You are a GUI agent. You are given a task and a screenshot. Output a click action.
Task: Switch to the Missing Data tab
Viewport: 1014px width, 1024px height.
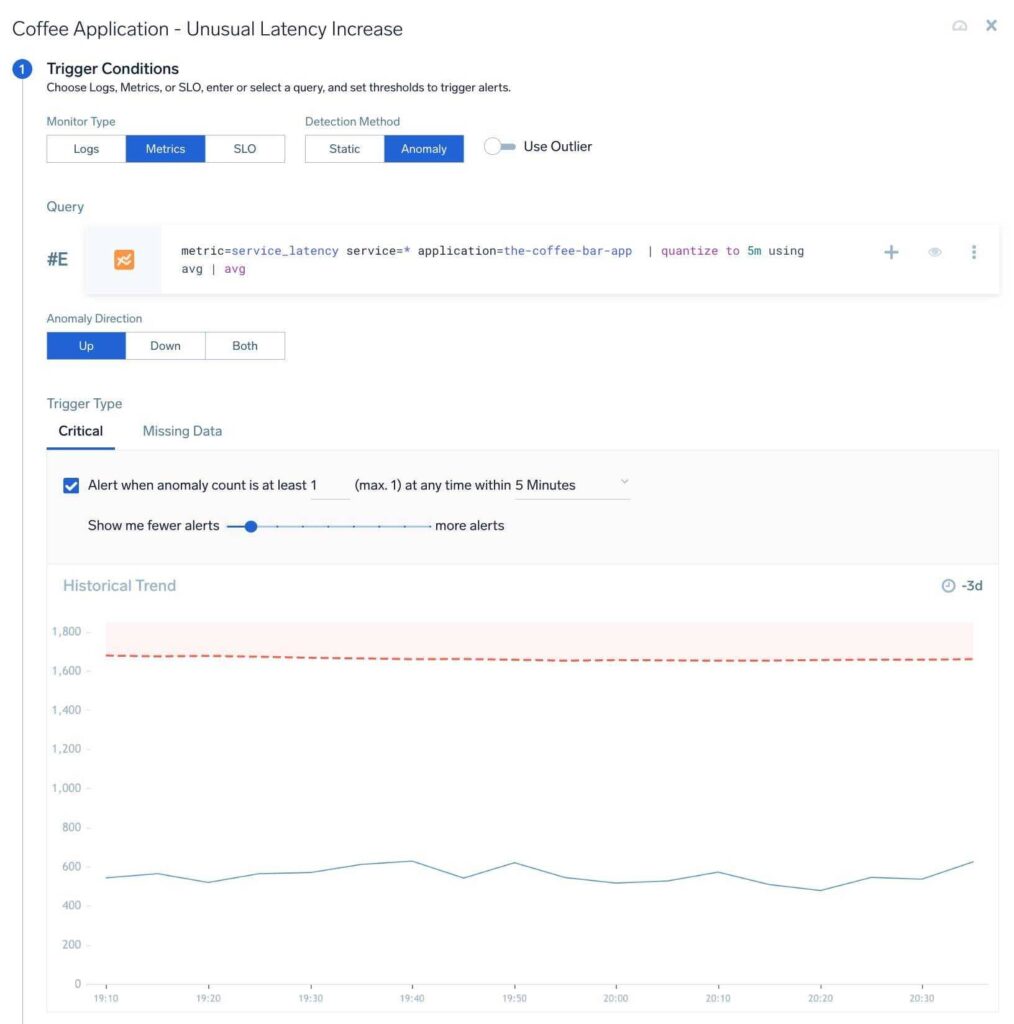click(181, 430)
